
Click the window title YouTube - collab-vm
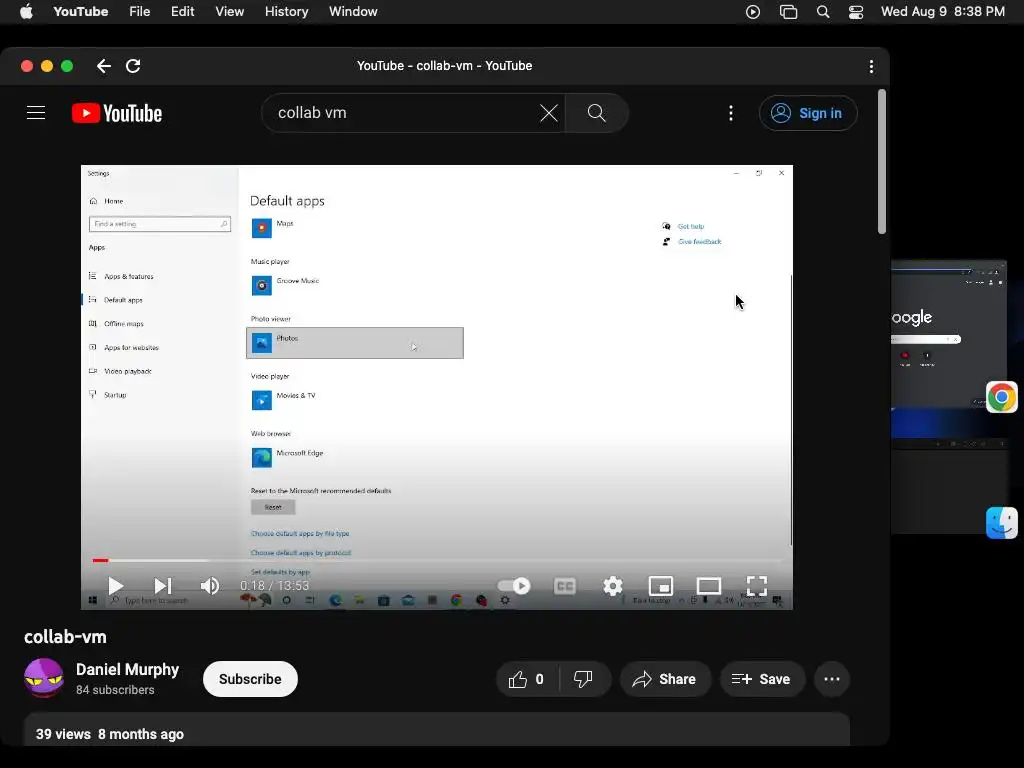(x=444, y=66)
